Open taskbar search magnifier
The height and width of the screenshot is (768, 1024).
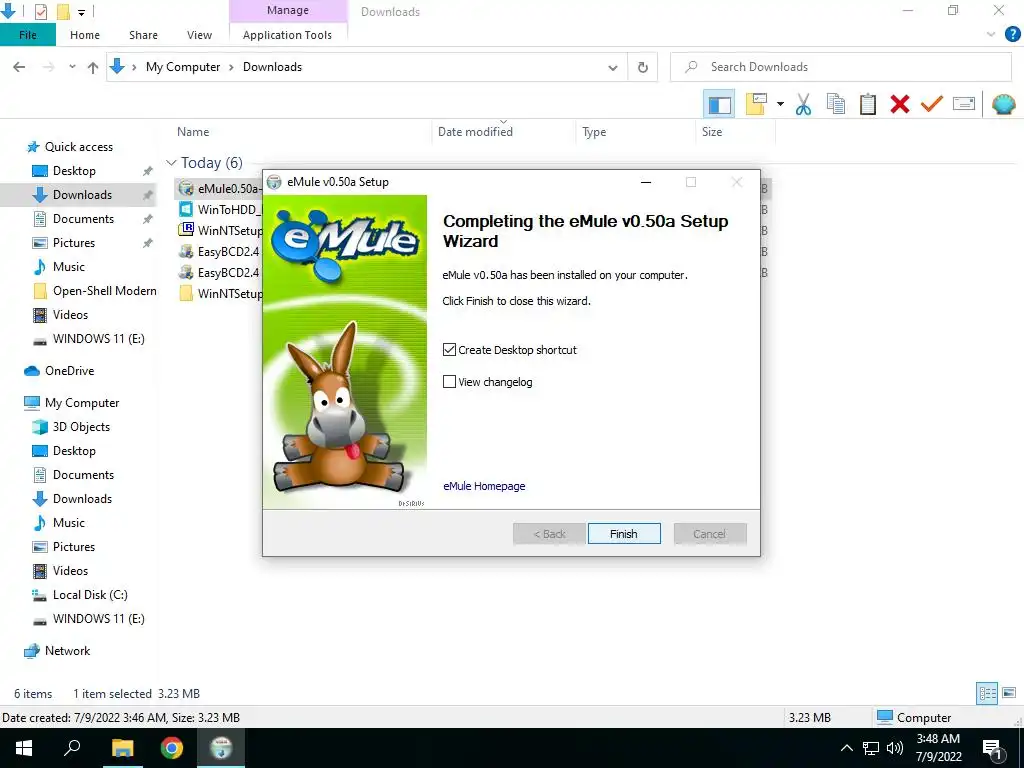[72, 748]
